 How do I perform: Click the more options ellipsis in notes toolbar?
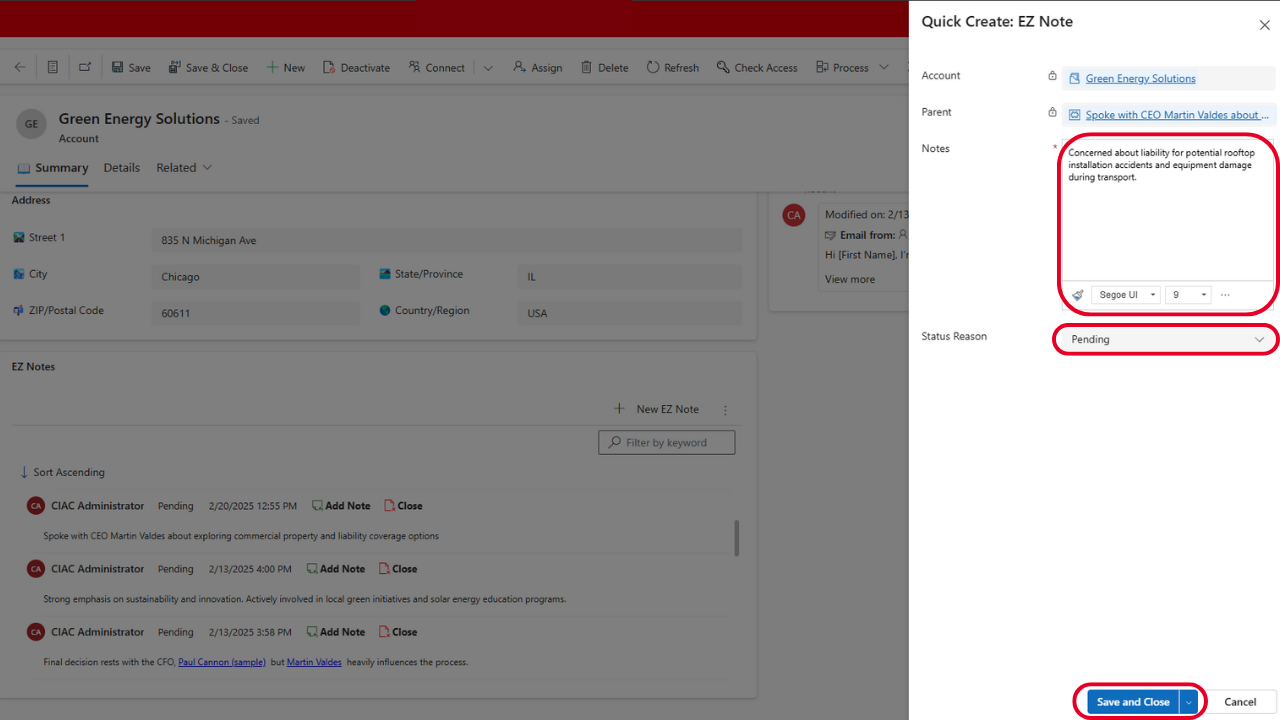point(1225,295)
